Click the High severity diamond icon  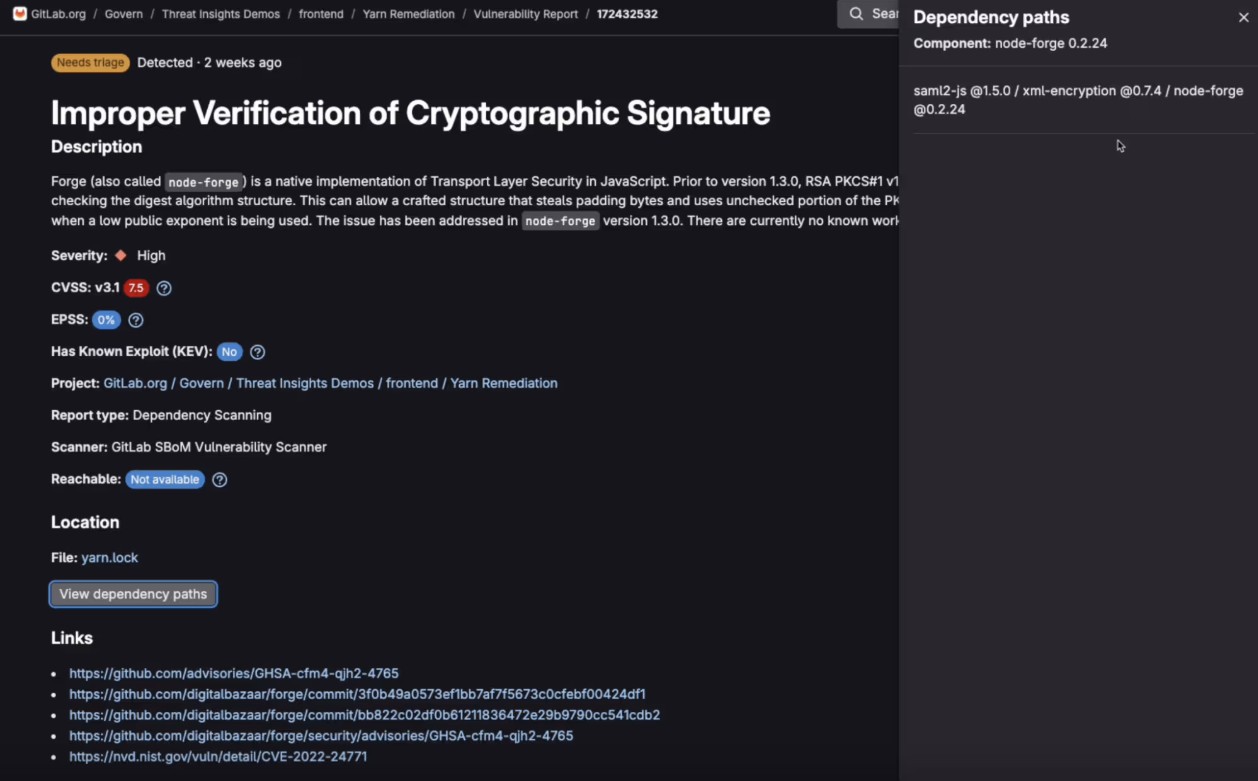pos(121,256)
